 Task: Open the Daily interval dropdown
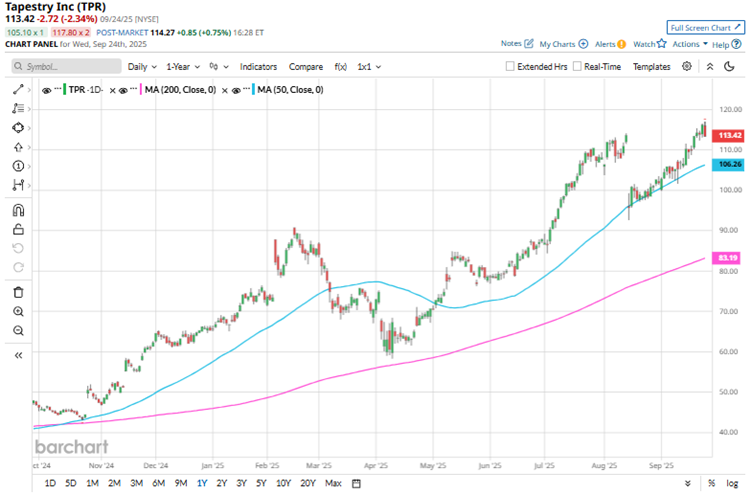coord(141,67)
